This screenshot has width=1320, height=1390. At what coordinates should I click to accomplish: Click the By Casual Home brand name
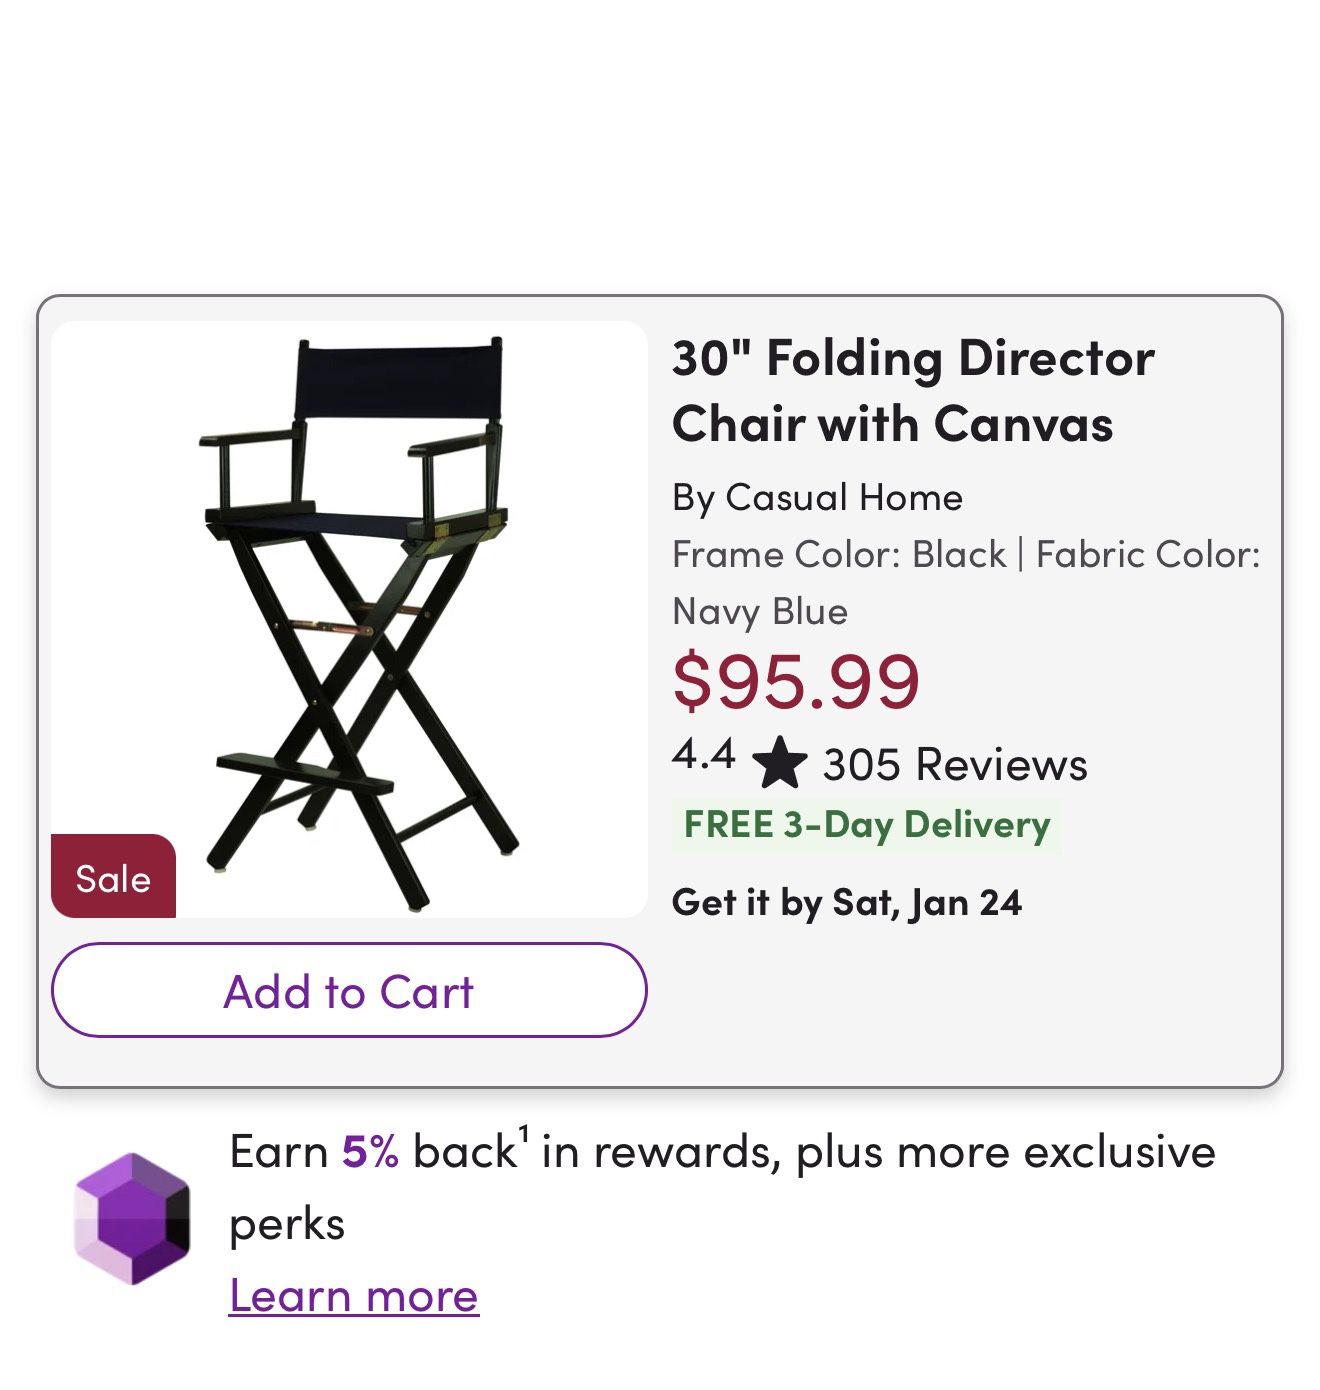[817, 497]
